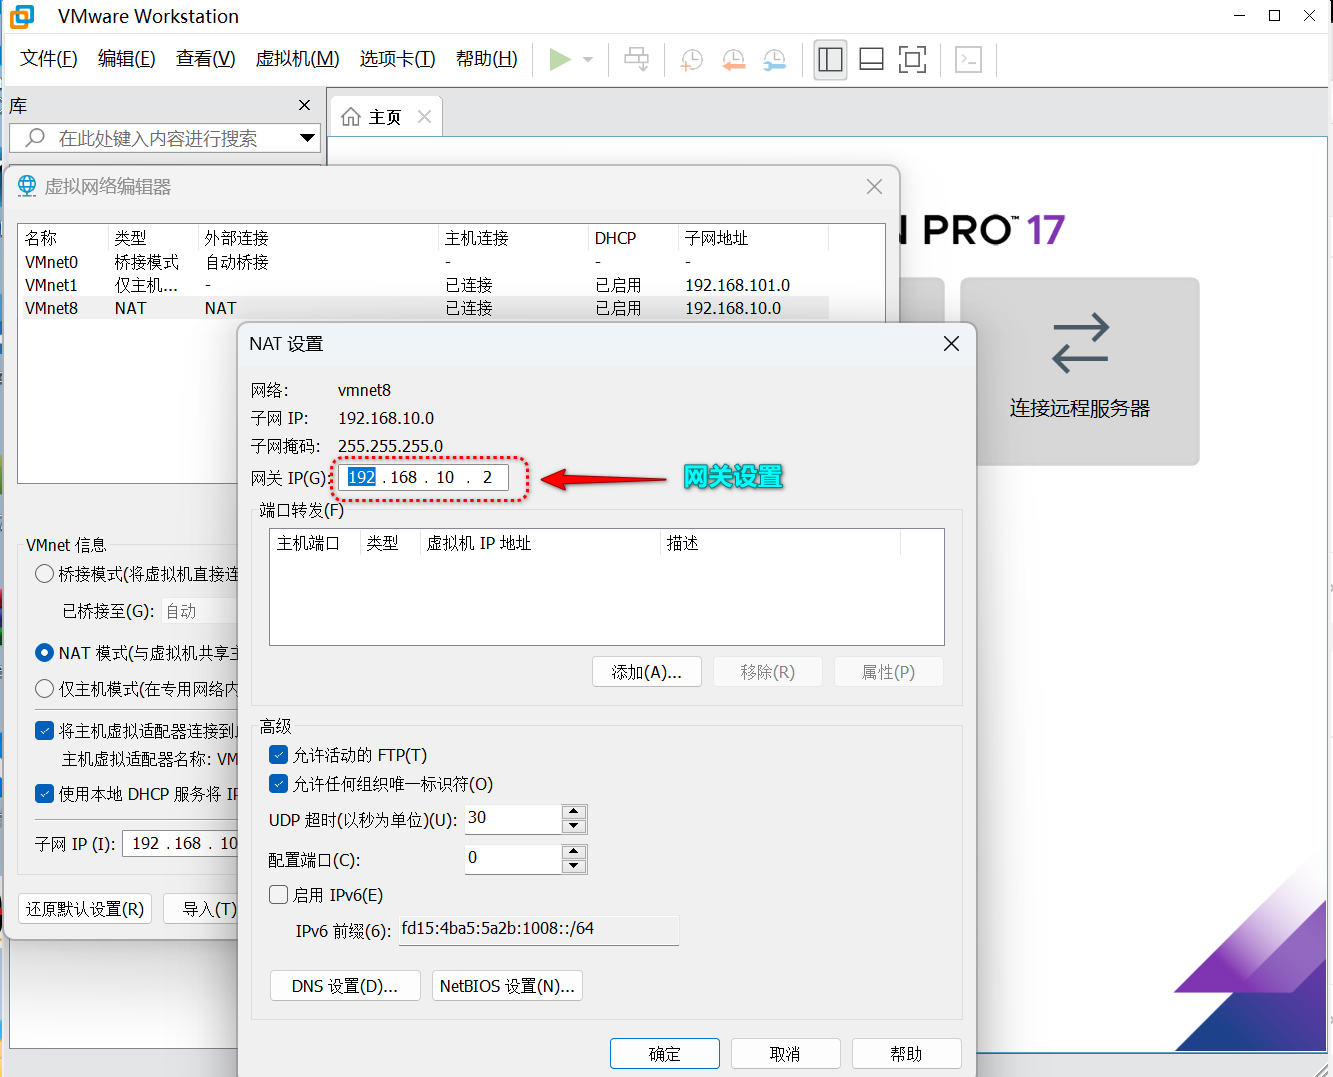Increase 配置端口 value with up arrow
This screenshot has height=1077, width=1333.
click(574, 852)
